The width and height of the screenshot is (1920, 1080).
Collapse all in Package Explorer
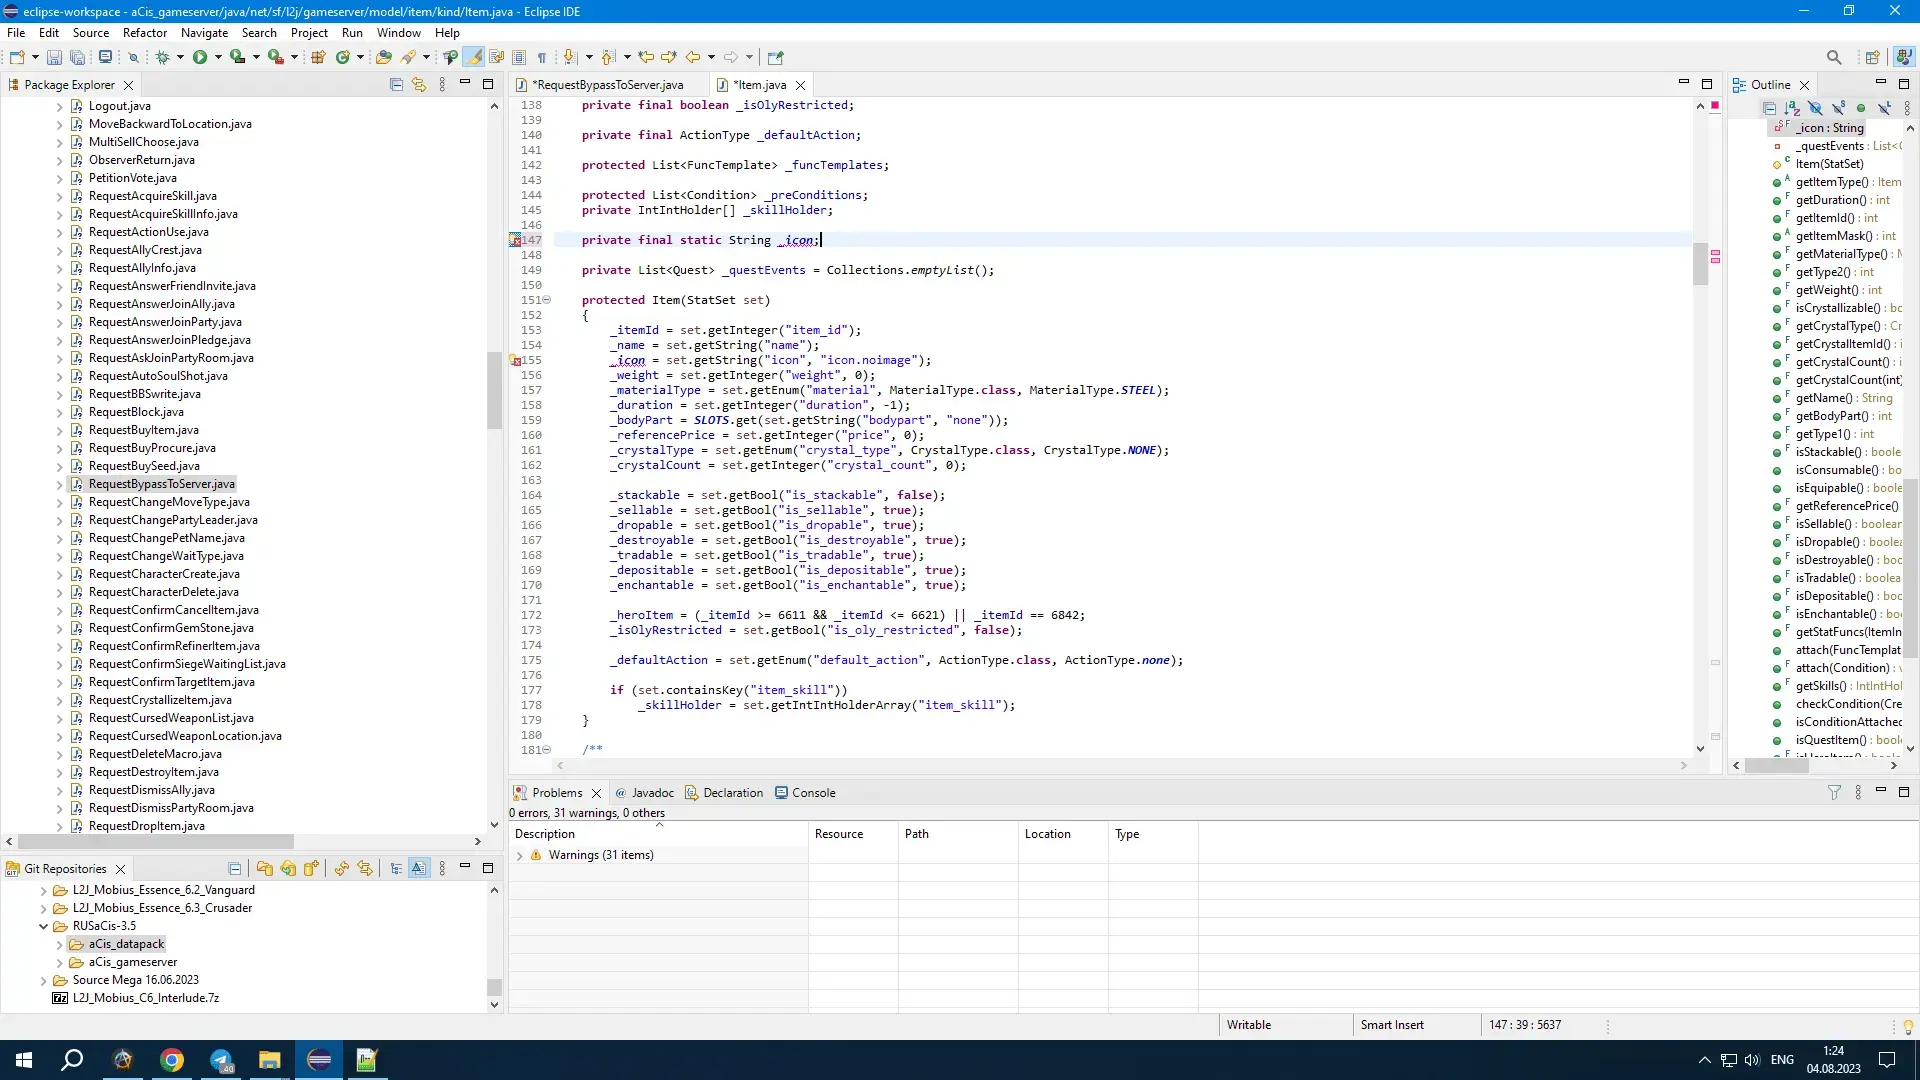pos(396,85)
